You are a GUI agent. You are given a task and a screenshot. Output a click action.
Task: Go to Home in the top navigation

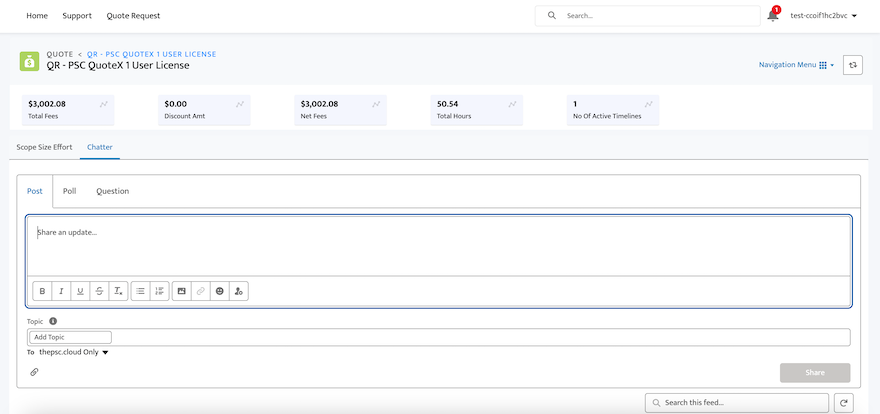pyautogui.click(x=37, y=16)
